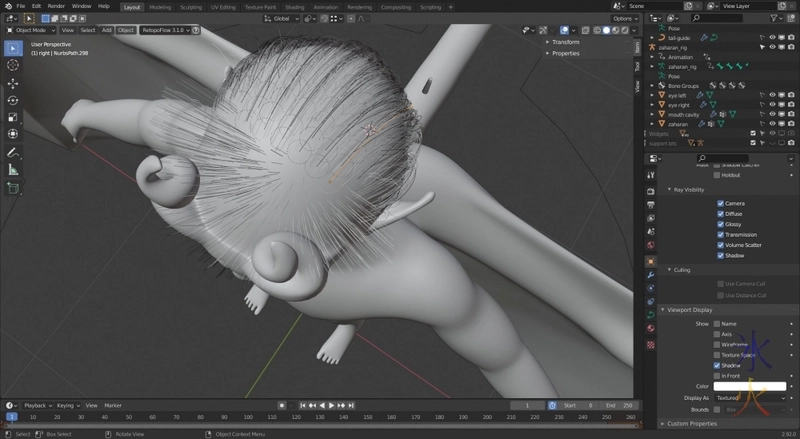Expand the Custom Properties panel
800x439 pixels.
coord(694,424)
